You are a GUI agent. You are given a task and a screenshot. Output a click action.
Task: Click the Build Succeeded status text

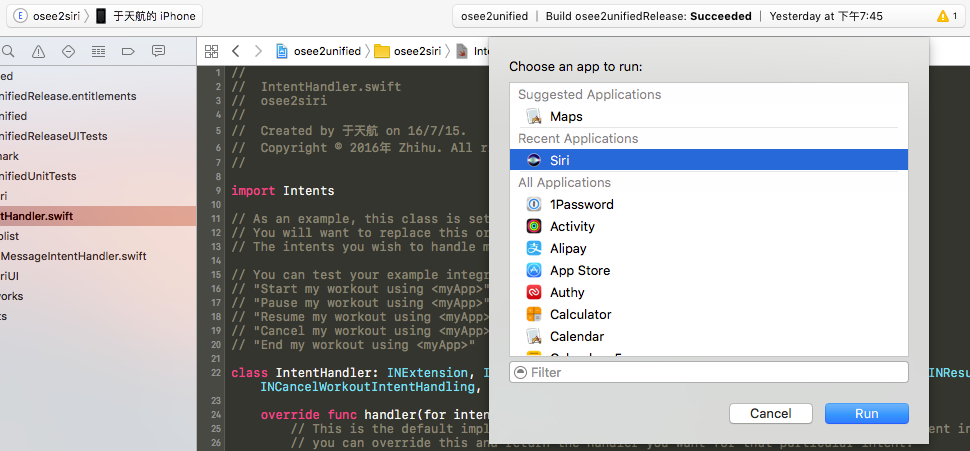pos(648,16)
